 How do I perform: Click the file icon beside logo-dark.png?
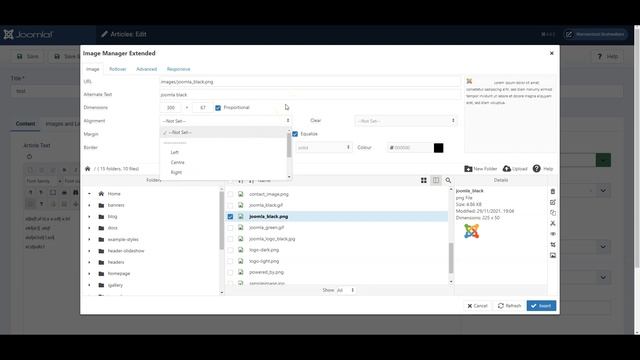(241, 250)
